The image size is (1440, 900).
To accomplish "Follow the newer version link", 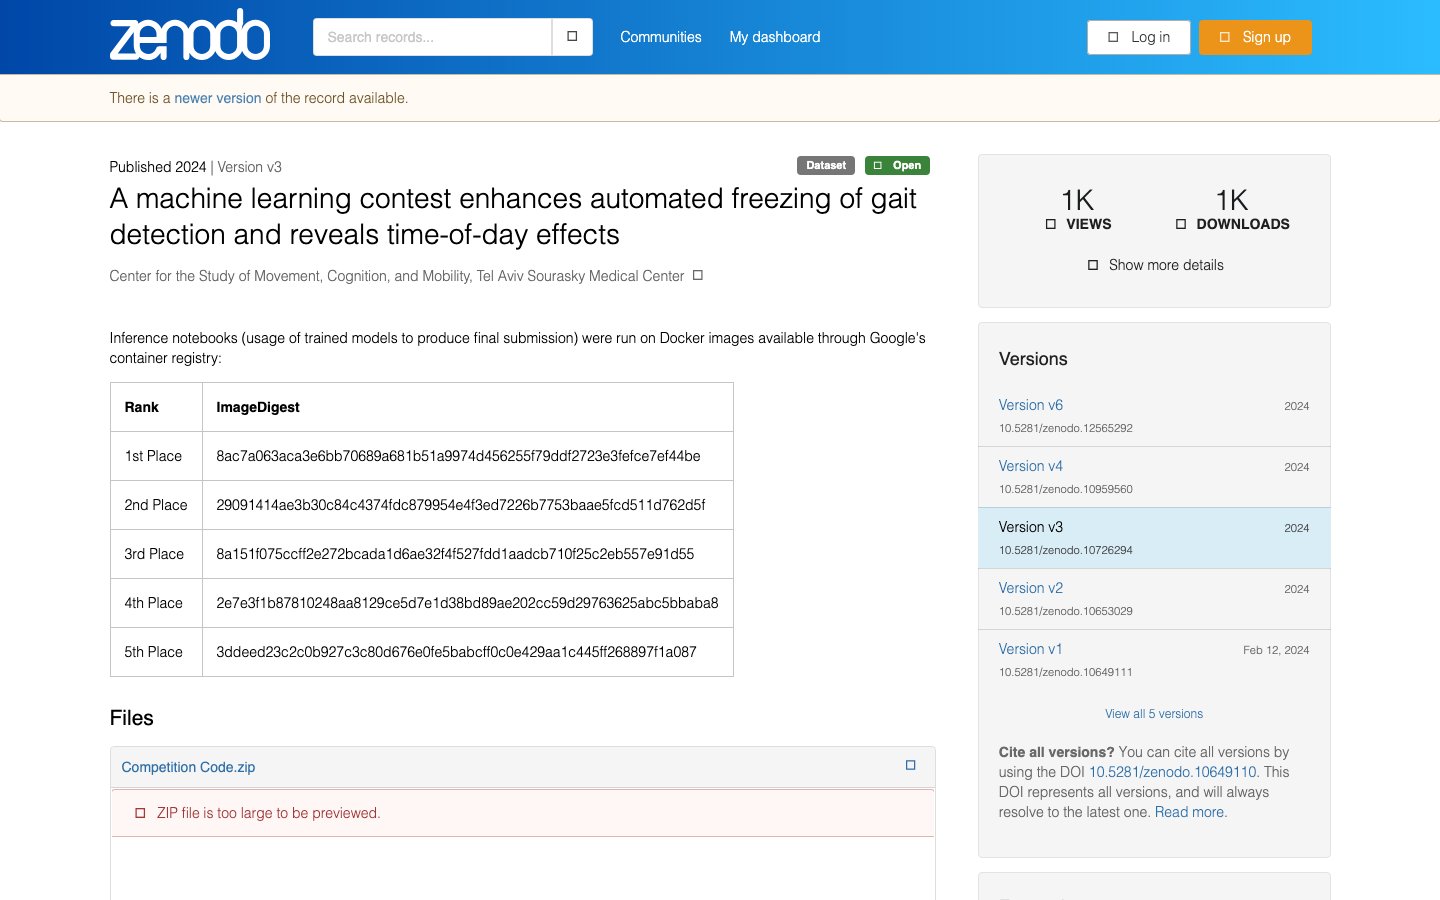I will [218, 98].
